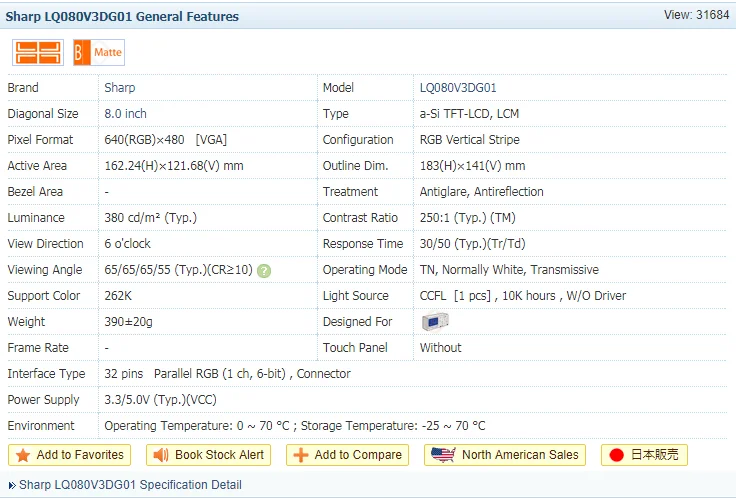The image size is (736, 499).
Task: Click the 3.3/5.0V (Typ.)(VCC) power supply
Action: click(x=161, y=400)
